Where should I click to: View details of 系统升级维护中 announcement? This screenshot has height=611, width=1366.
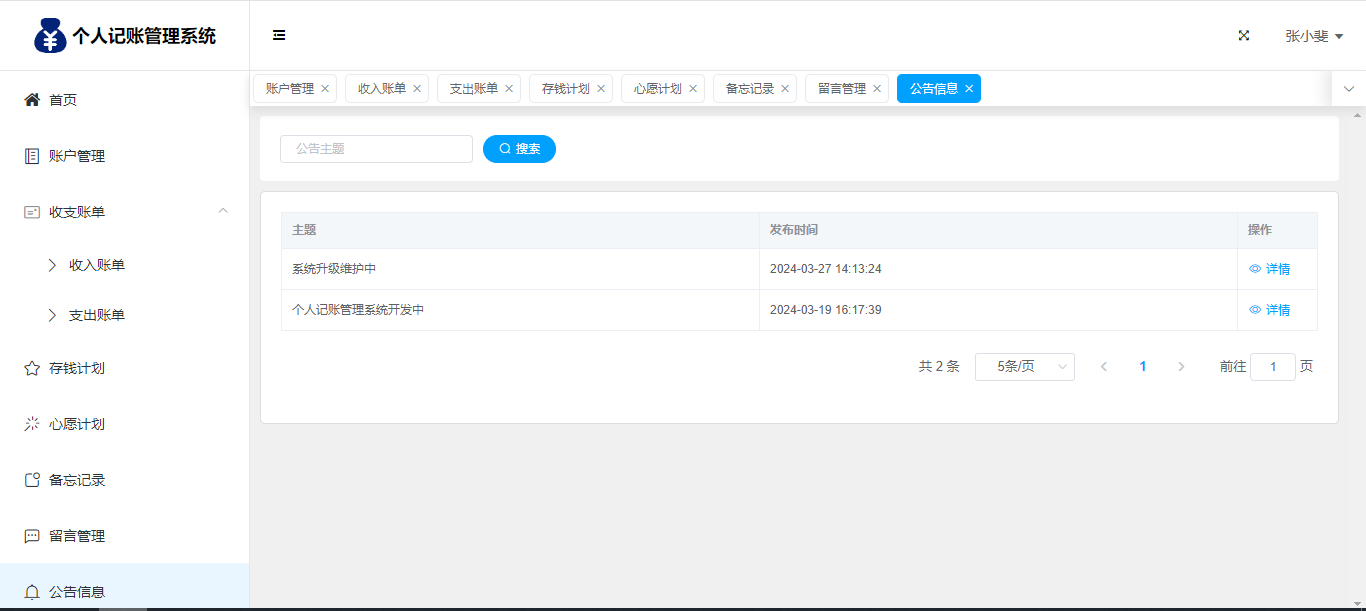pyautogui.click(x=1270, y=269)
